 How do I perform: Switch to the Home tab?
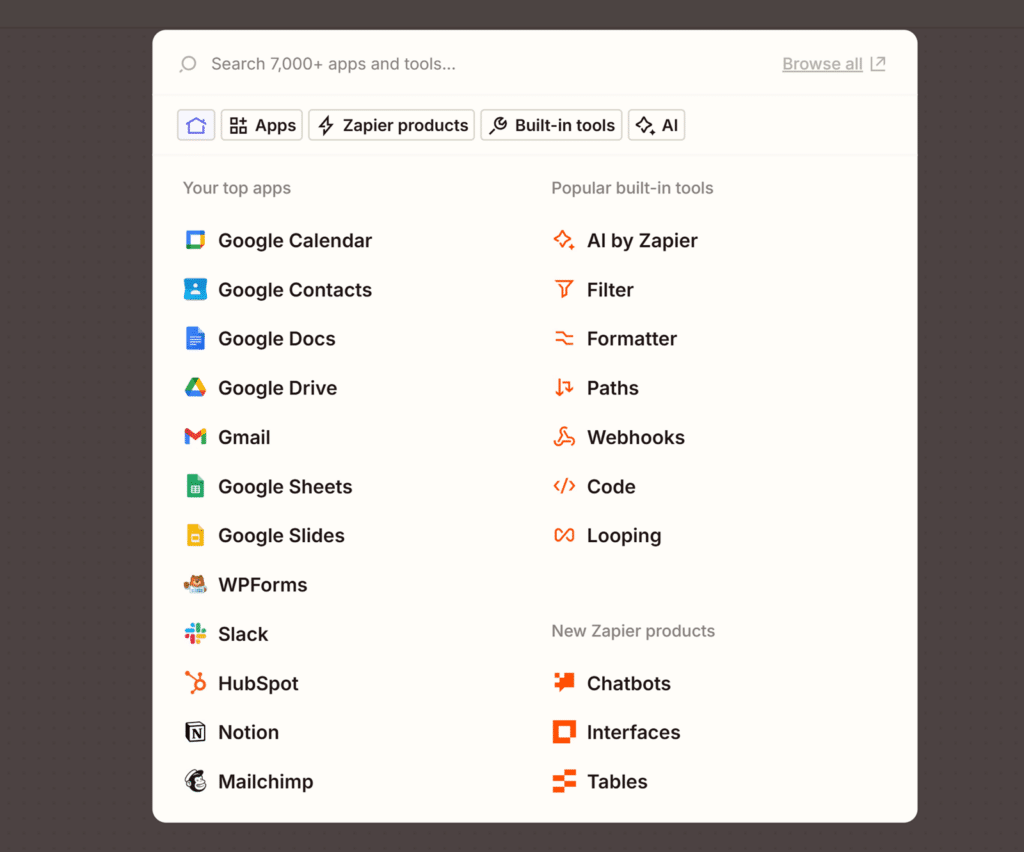pyautogui.click(x=196, y=125)
